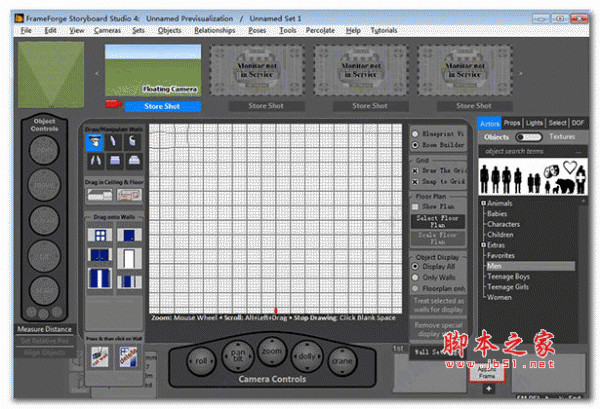Select Characters in the actor tree
The image size is (600, 409).
click(503, 224)
